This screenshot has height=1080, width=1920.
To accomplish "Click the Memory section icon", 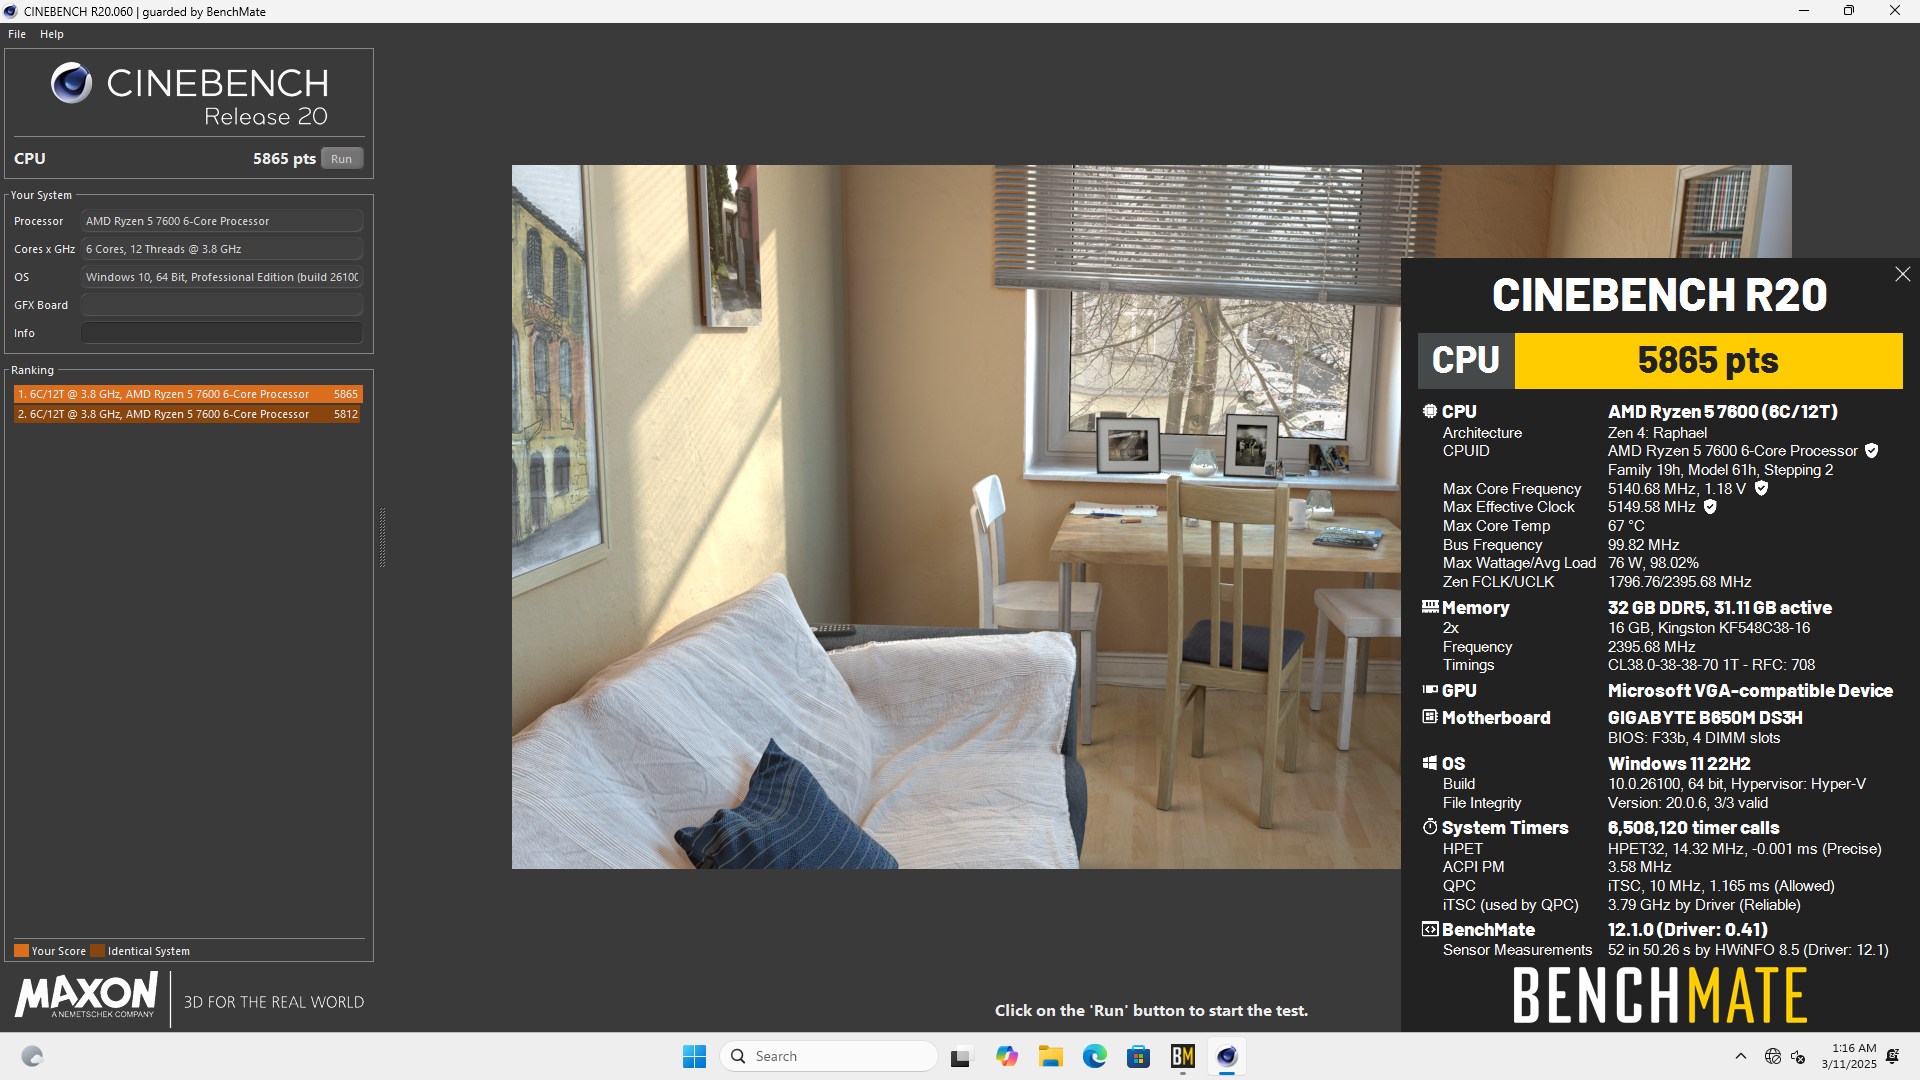I will pyautogui.click(x=1430, y=607).
